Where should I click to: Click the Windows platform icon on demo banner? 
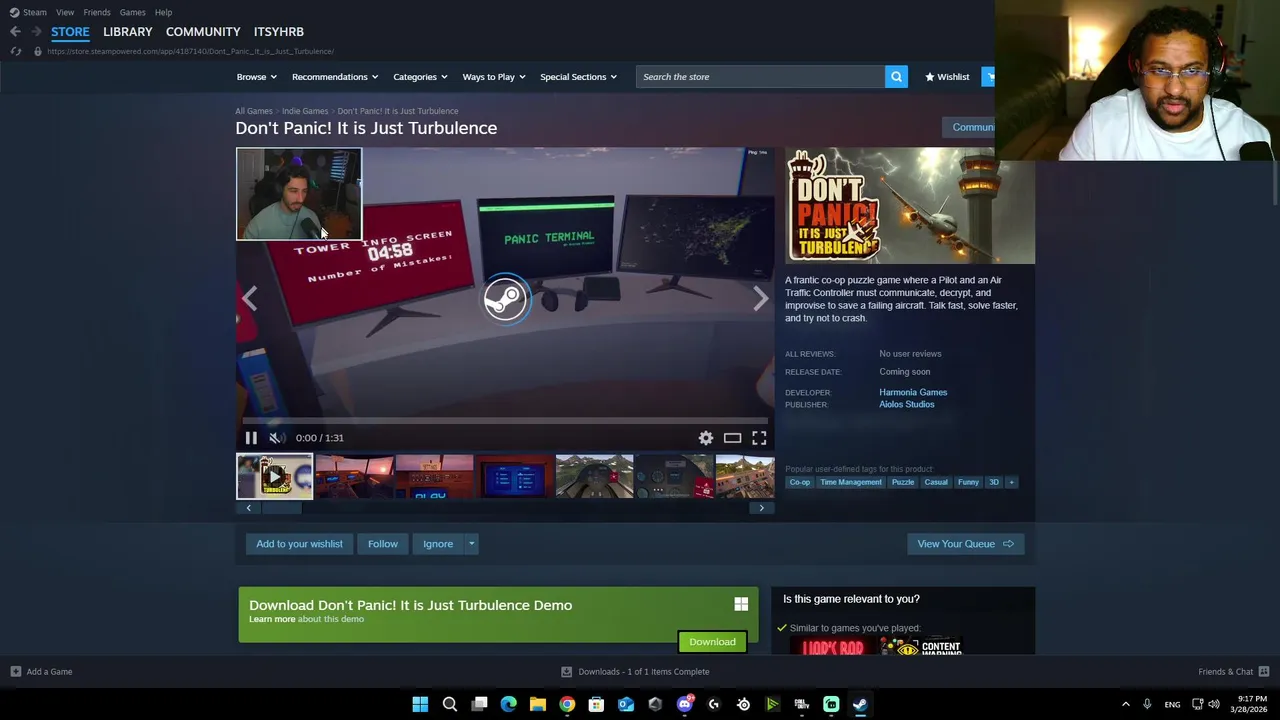[x=741, y=604]
